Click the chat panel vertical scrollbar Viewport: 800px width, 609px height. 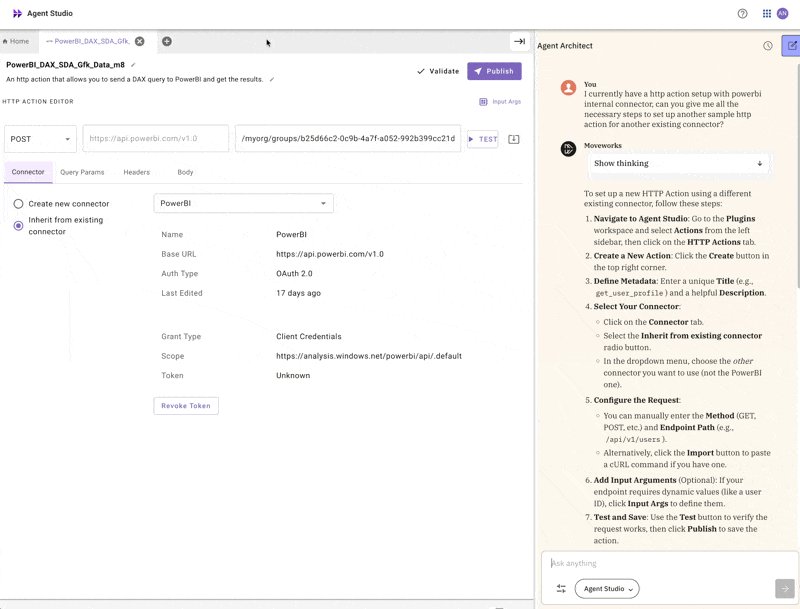click(797, 177)
